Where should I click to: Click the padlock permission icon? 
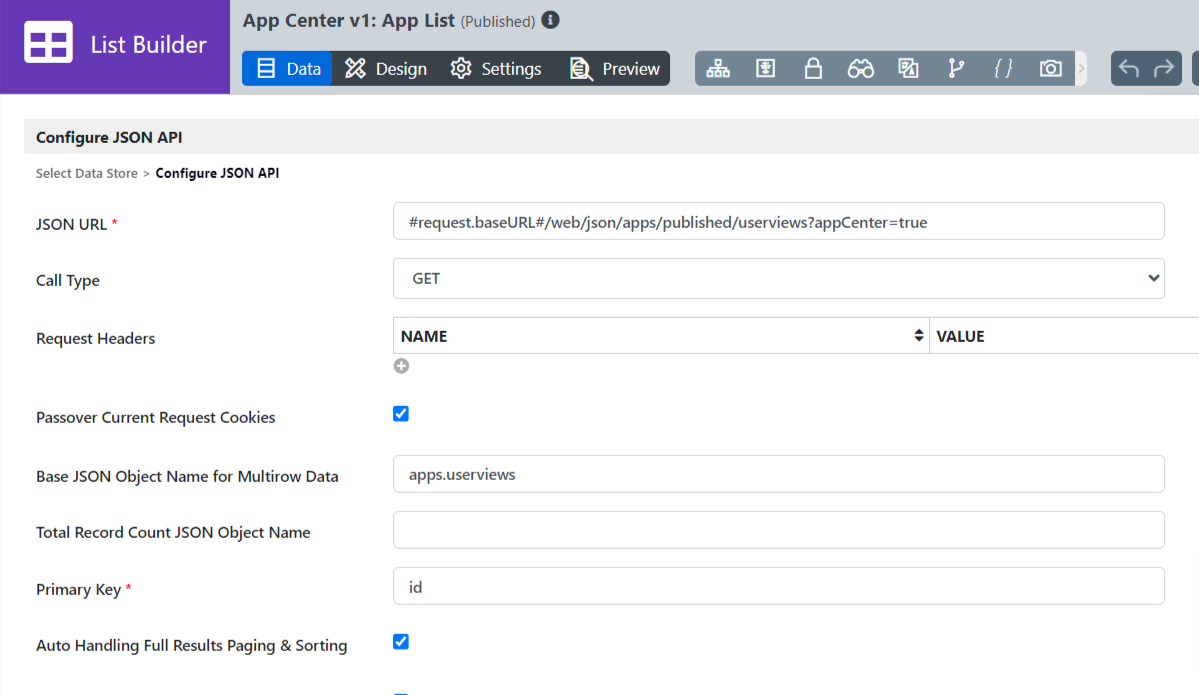pos(813,69)
